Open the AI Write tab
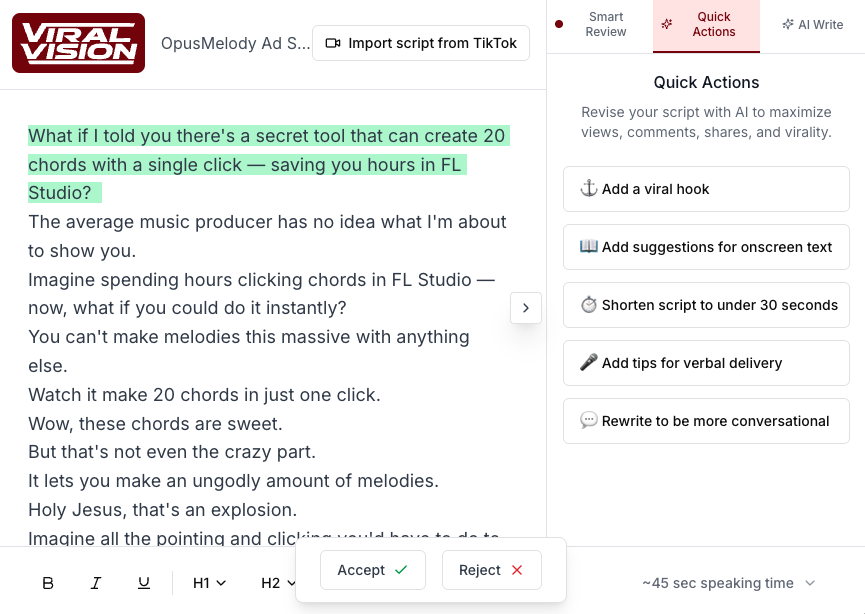The height and width of the screenshot is (614, 865). [812, 25]
